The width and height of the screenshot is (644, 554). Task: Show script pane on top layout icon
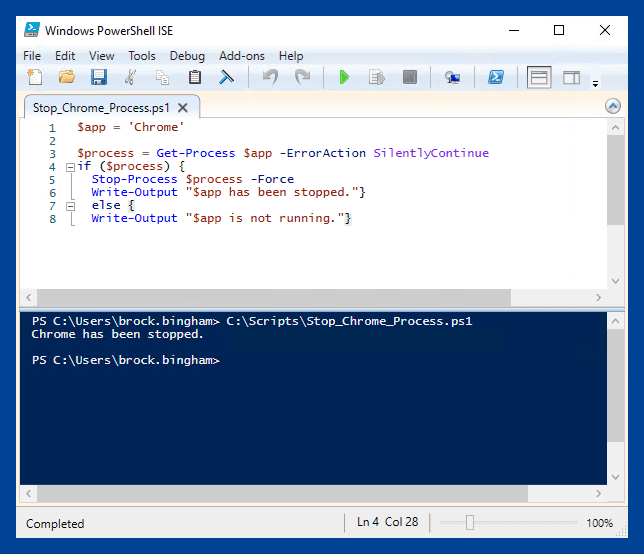click(x=539, y=77)
